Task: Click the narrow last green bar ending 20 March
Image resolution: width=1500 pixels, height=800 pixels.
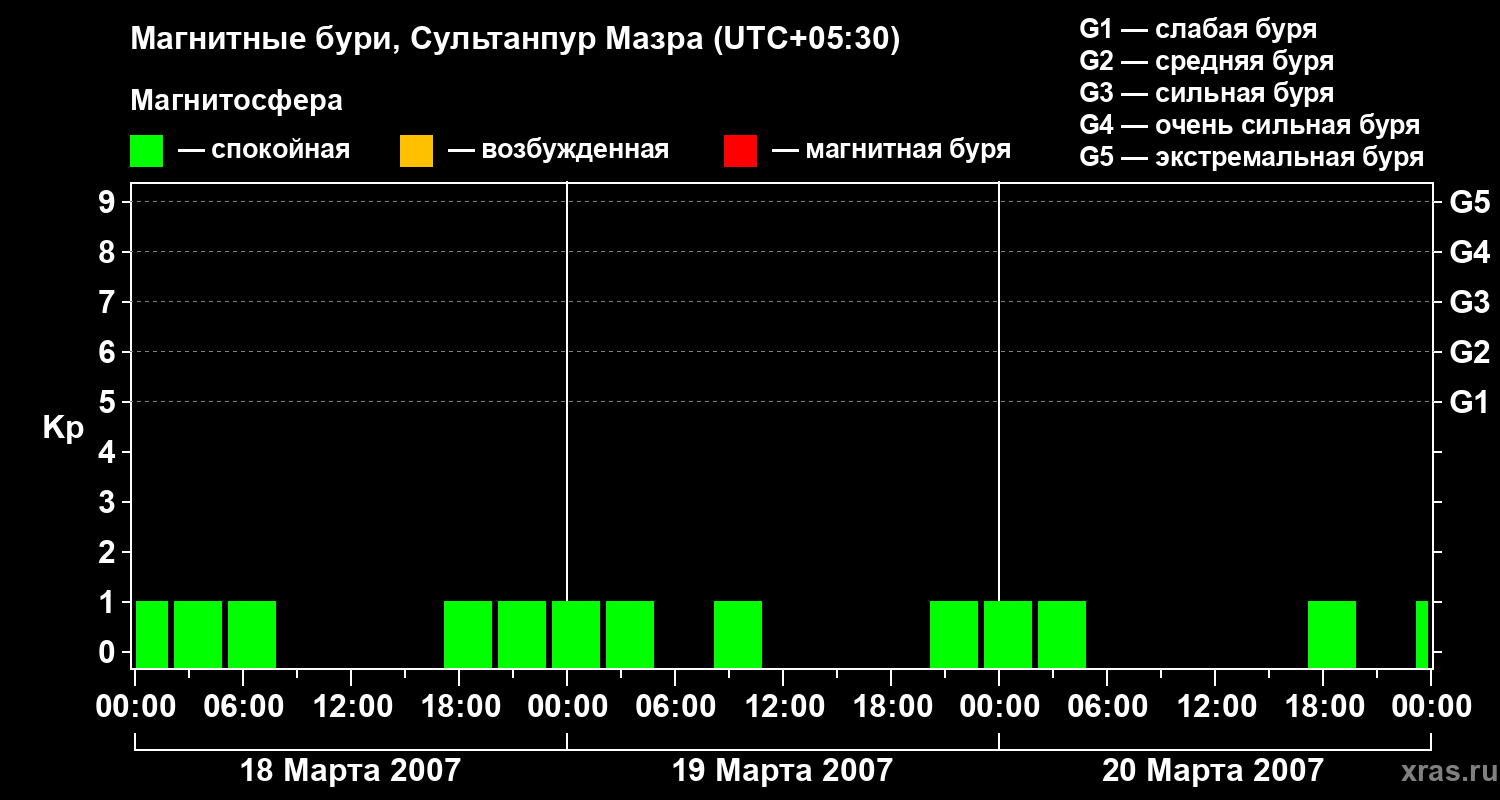Action: coord(1422,634)
